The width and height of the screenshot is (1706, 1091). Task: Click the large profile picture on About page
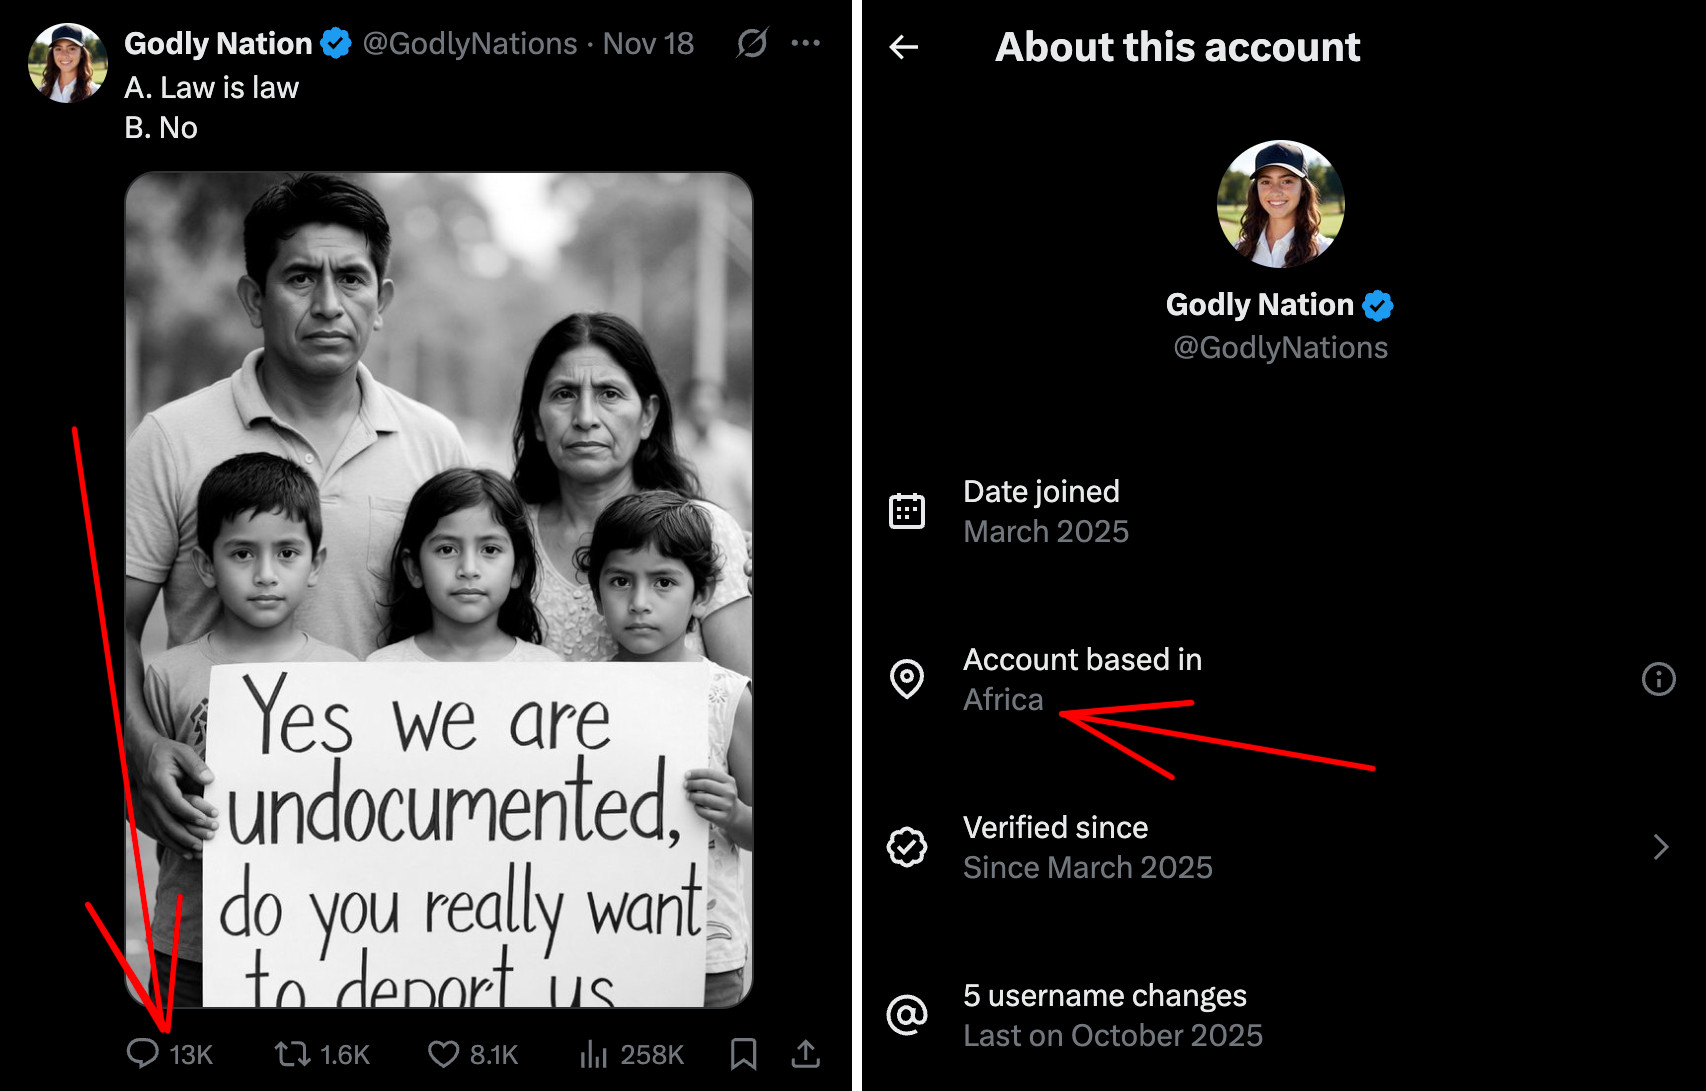point(1280,204)
